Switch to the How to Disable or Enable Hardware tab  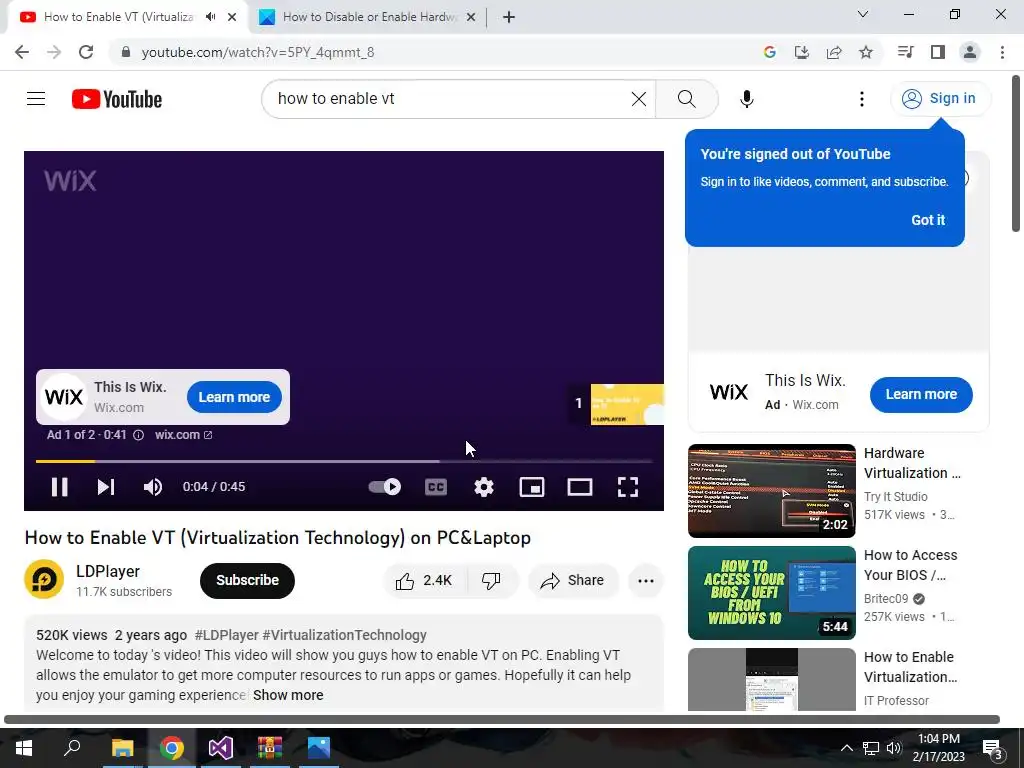click(x=368, y=17)
